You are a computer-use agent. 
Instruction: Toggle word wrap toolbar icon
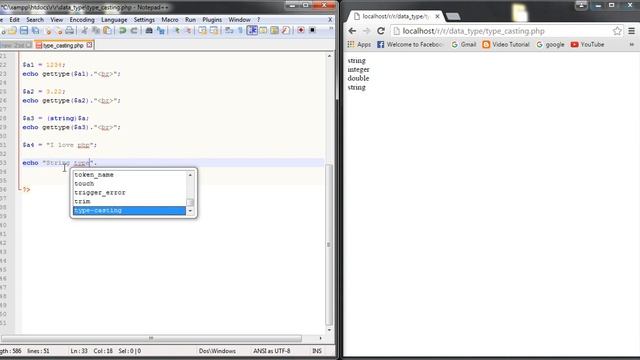click(229, 31)
